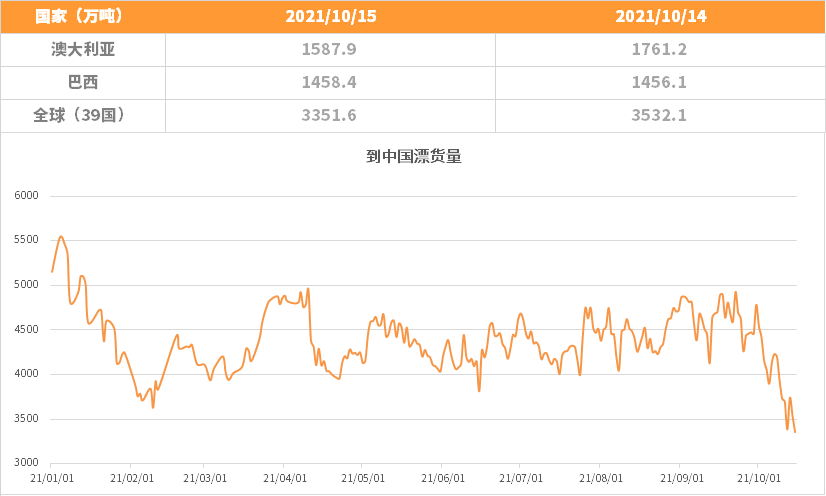826x496 pixels.
Task: Click the 21/08/01 x-axis date label
Action: point(601,479)
